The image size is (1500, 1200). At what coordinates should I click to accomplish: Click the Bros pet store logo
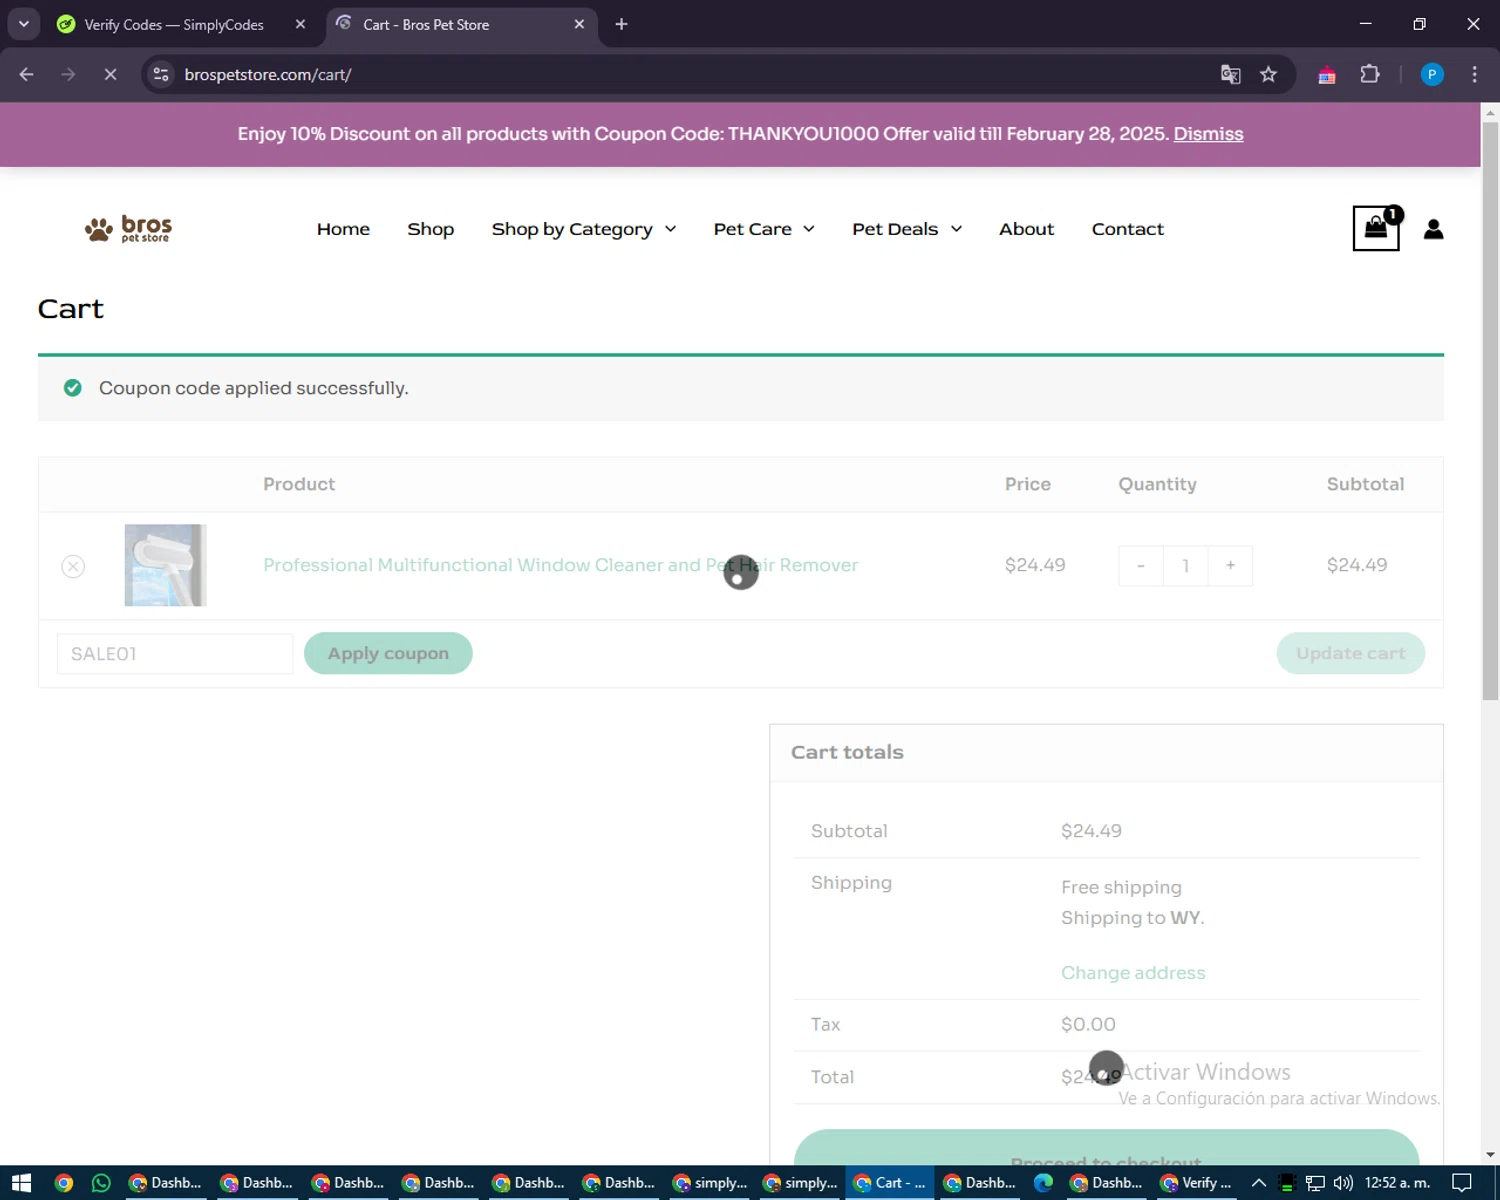click(128, 229)
